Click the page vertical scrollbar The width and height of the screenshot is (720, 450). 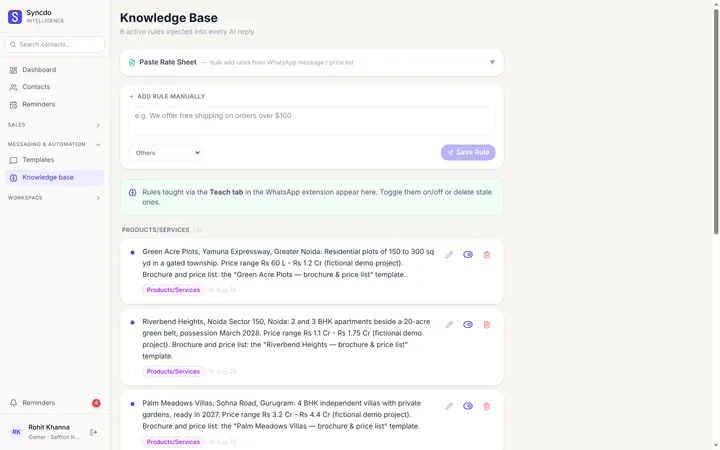click(716, 122)
